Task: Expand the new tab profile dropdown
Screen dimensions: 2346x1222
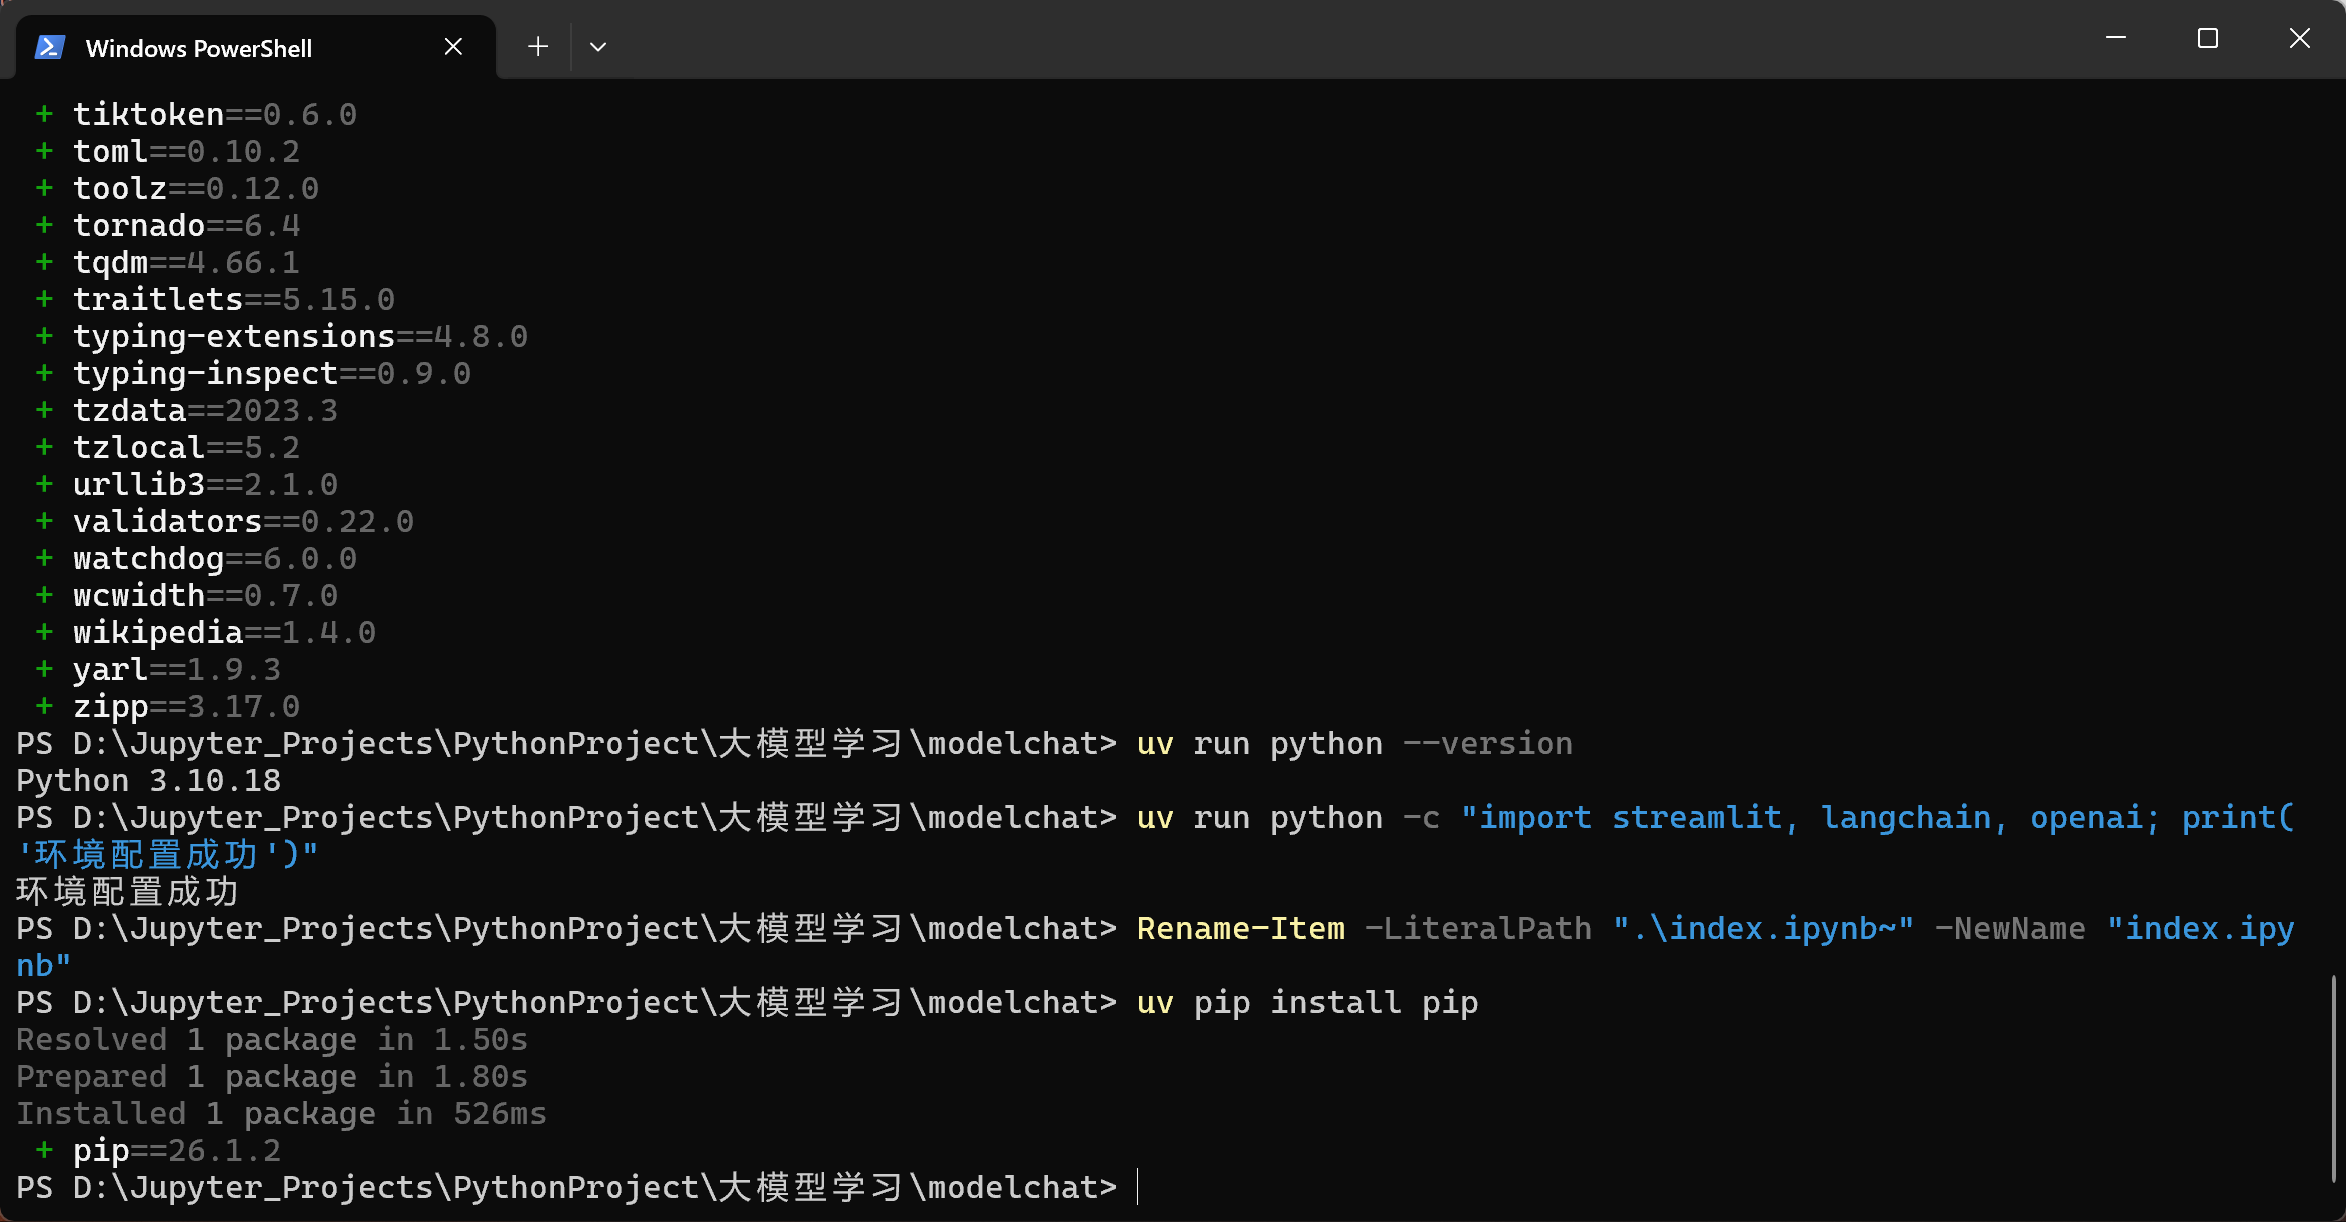Action: 598,47
